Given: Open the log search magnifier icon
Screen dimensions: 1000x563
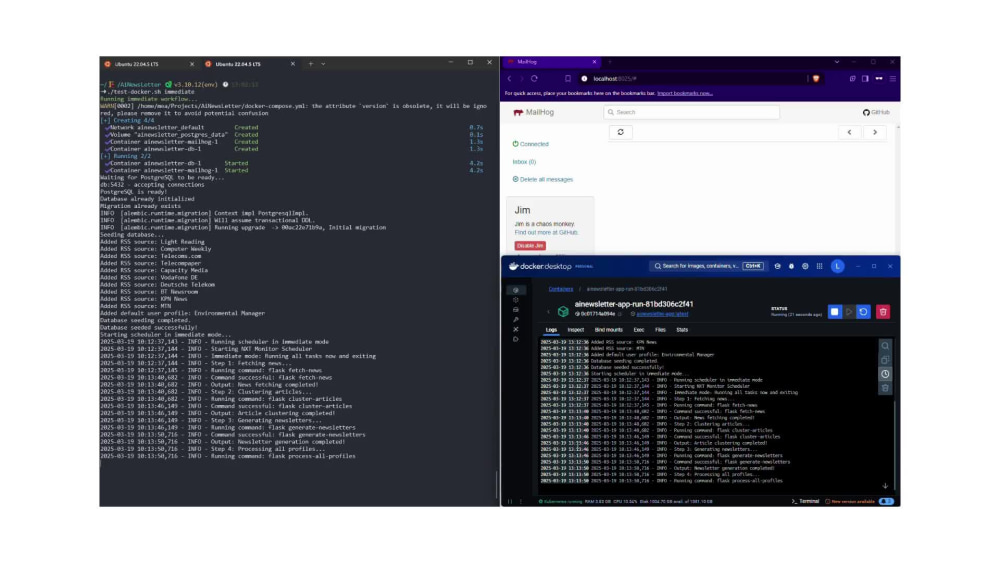Looking at the screenshot, I should pos(885,346).
